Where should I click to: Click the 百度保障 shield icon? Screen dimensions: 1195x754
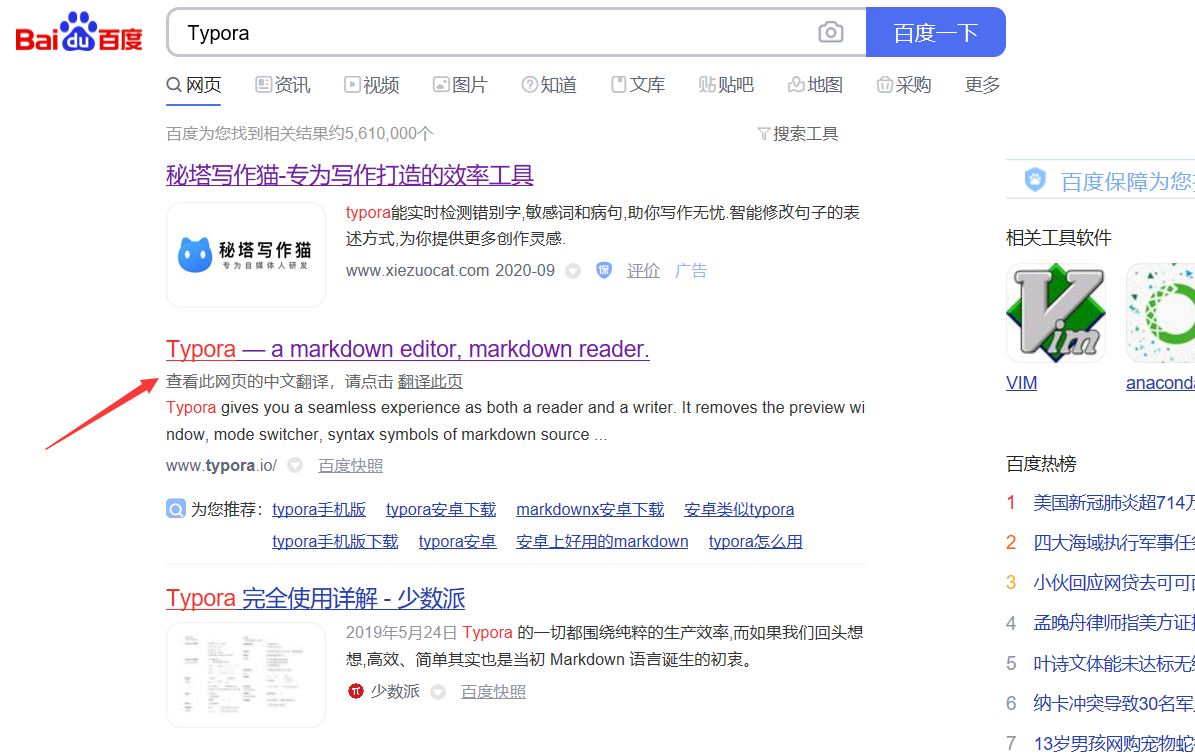[x=1035, y=180]
